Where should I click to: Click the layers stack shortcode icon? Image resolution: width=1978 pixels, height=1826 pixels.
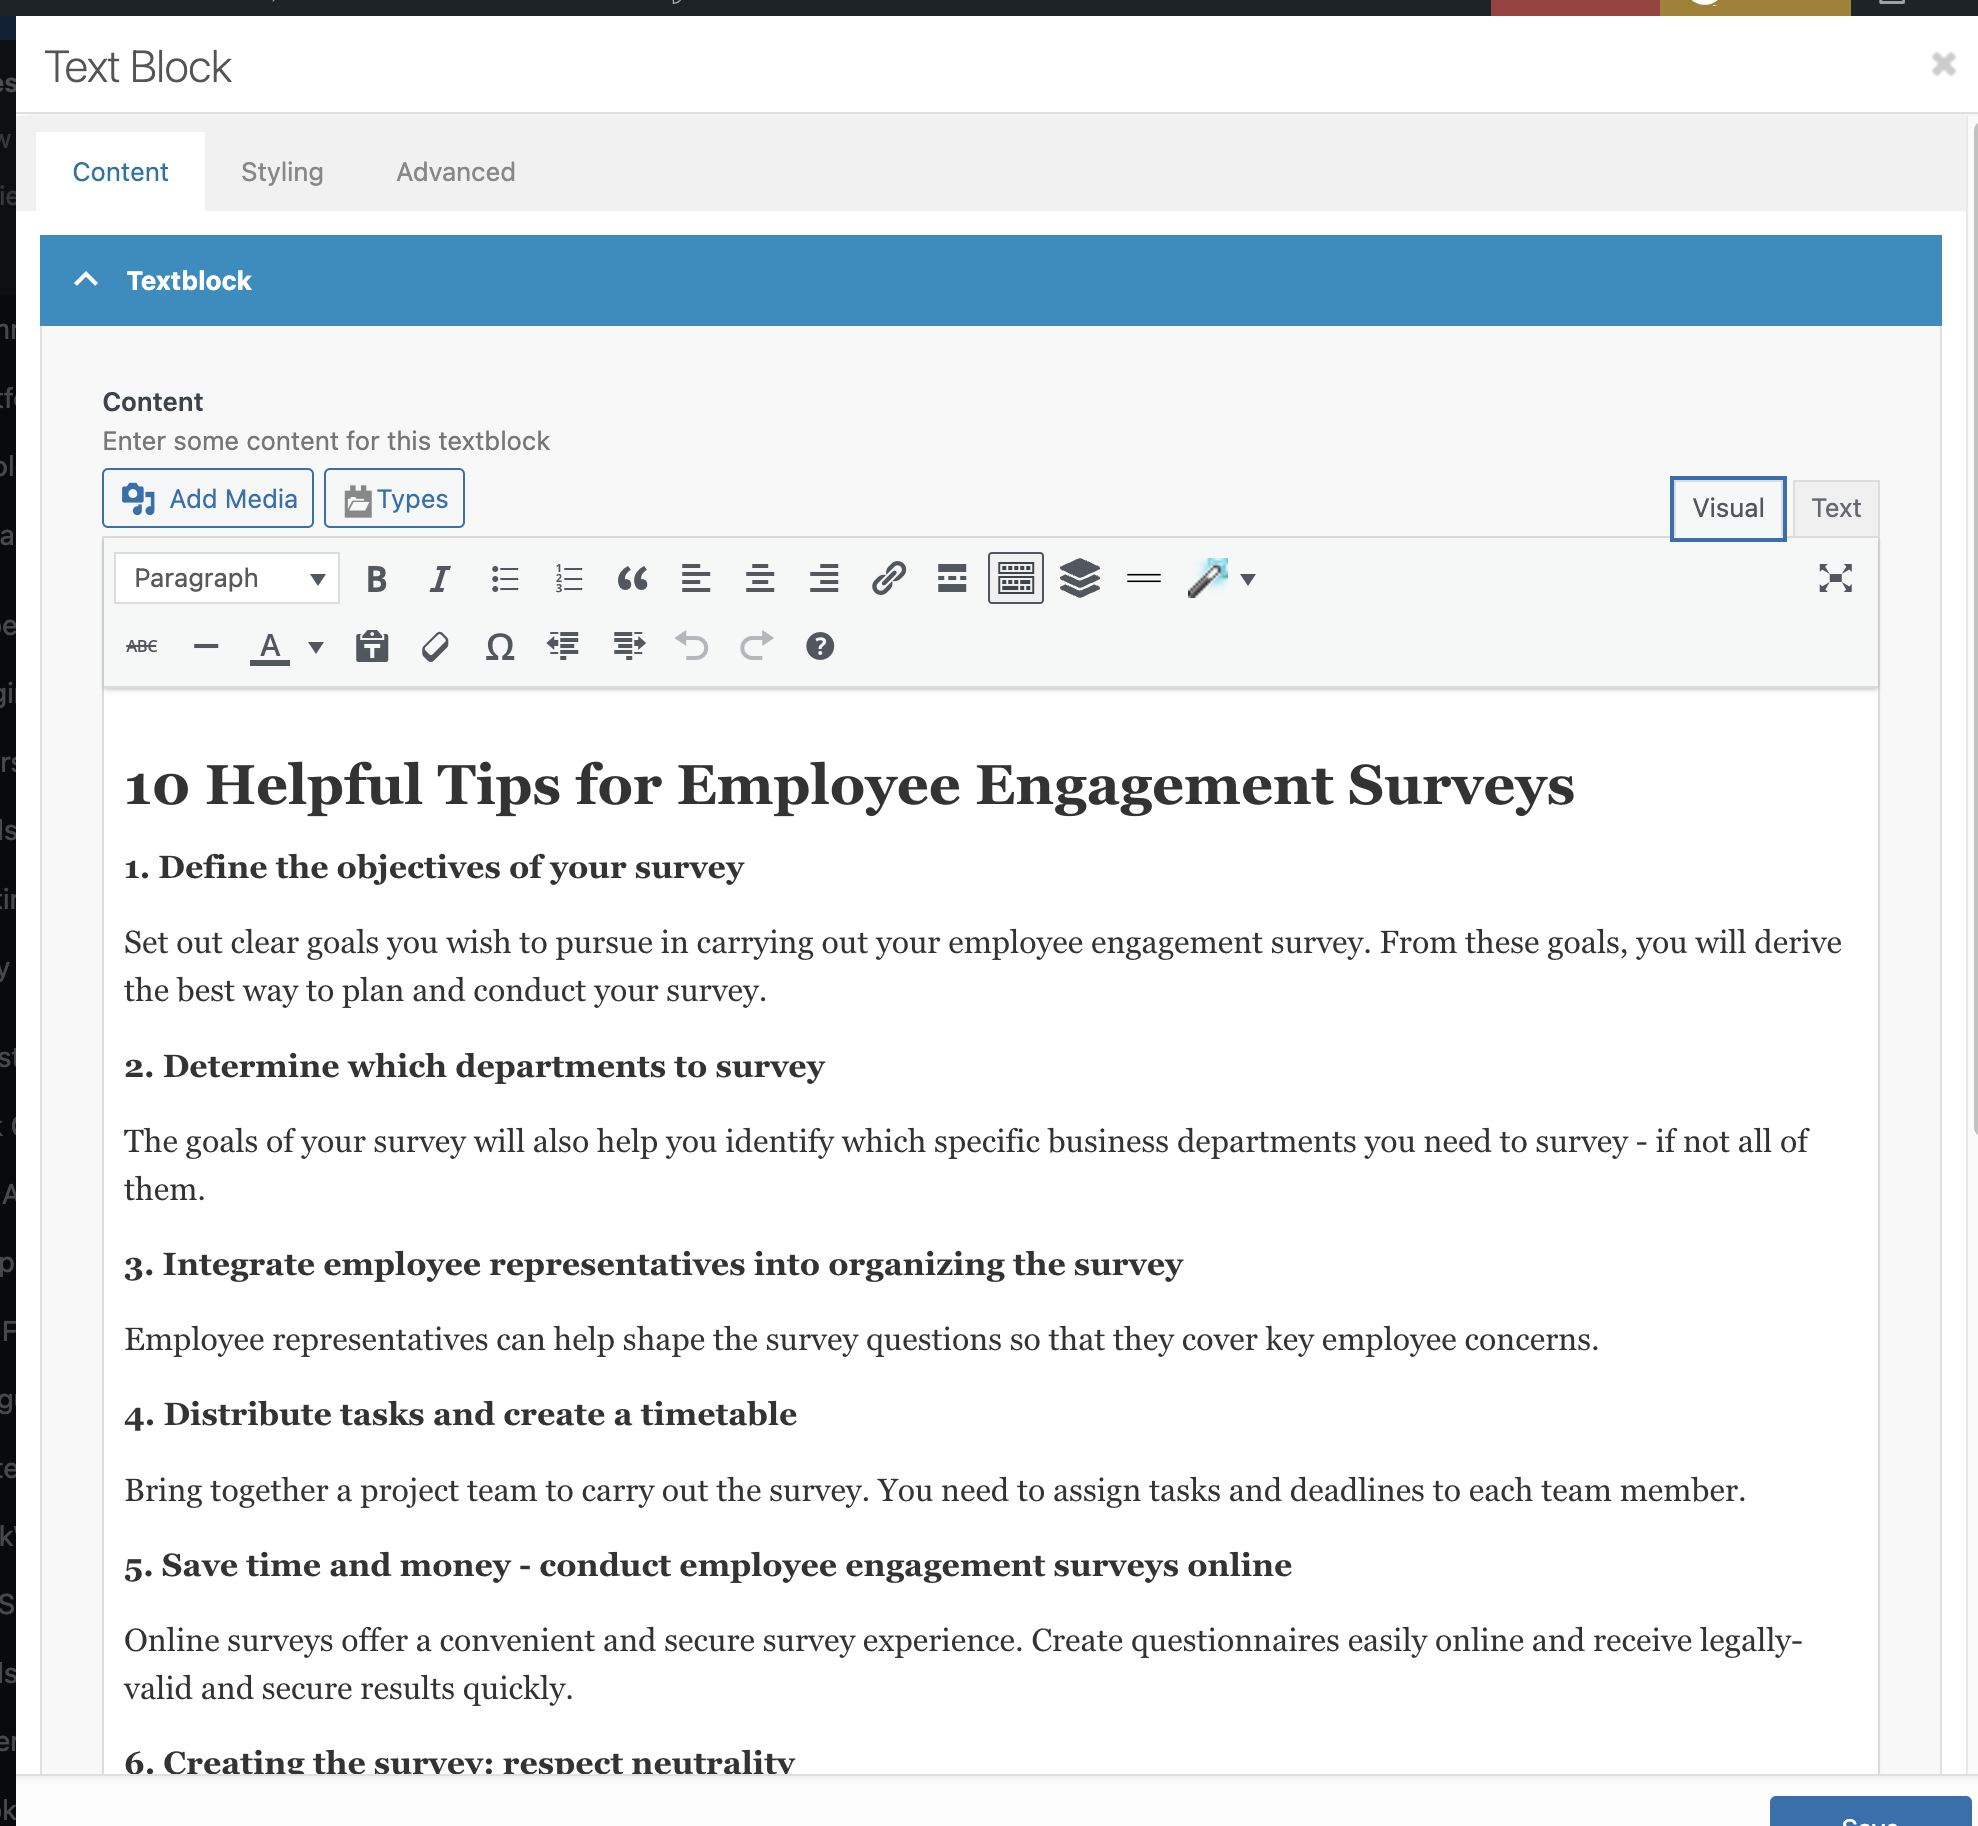click(1080, 579)
